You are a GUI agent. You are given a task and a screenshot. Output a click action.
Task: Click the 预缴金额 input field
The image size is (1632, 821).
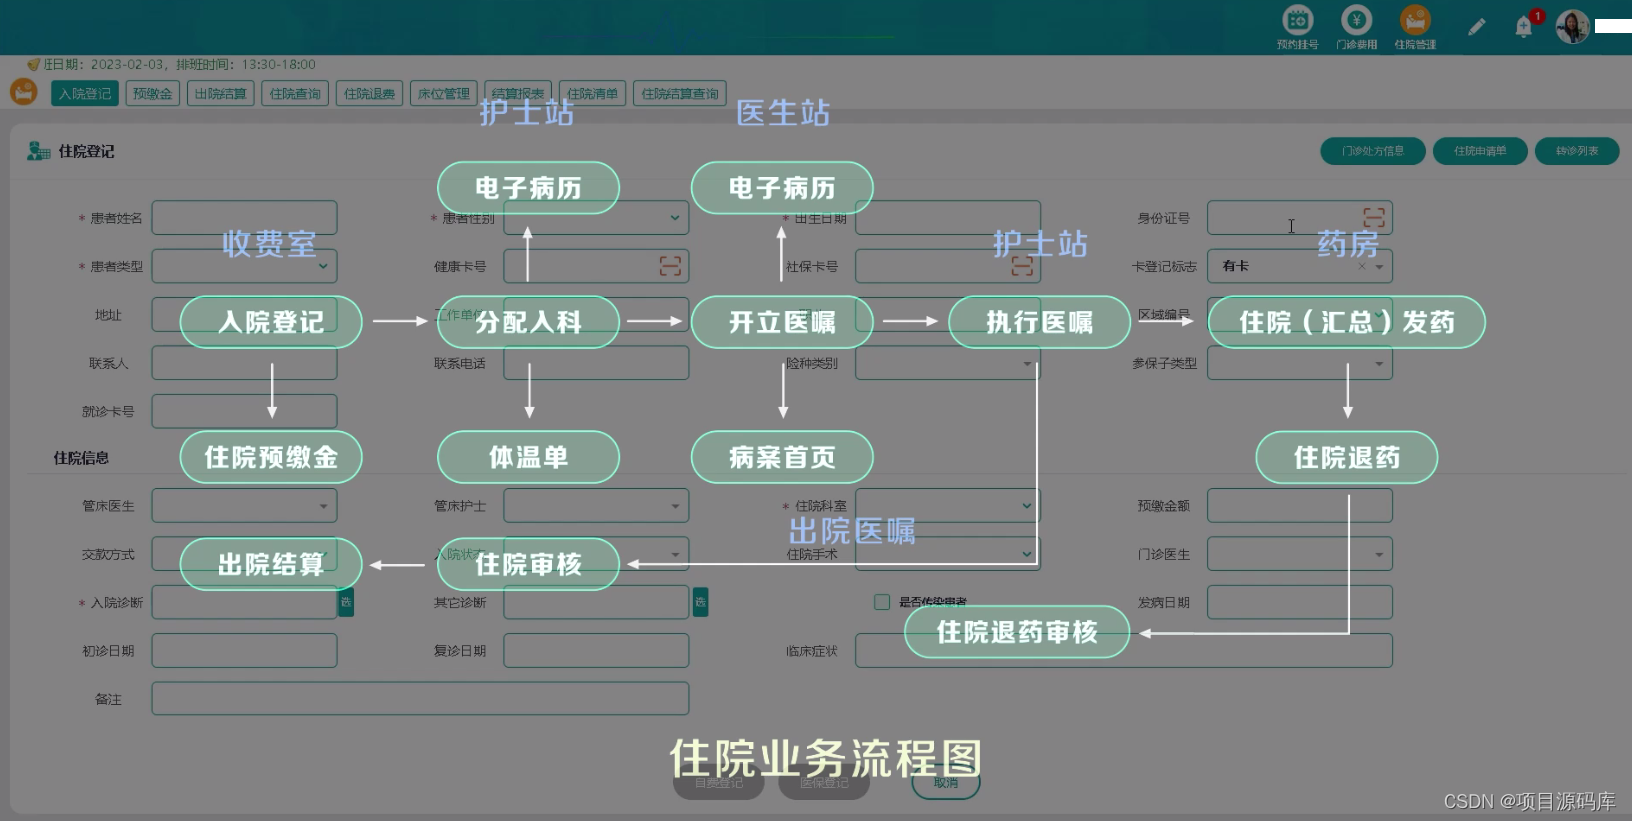(1300, 506)
